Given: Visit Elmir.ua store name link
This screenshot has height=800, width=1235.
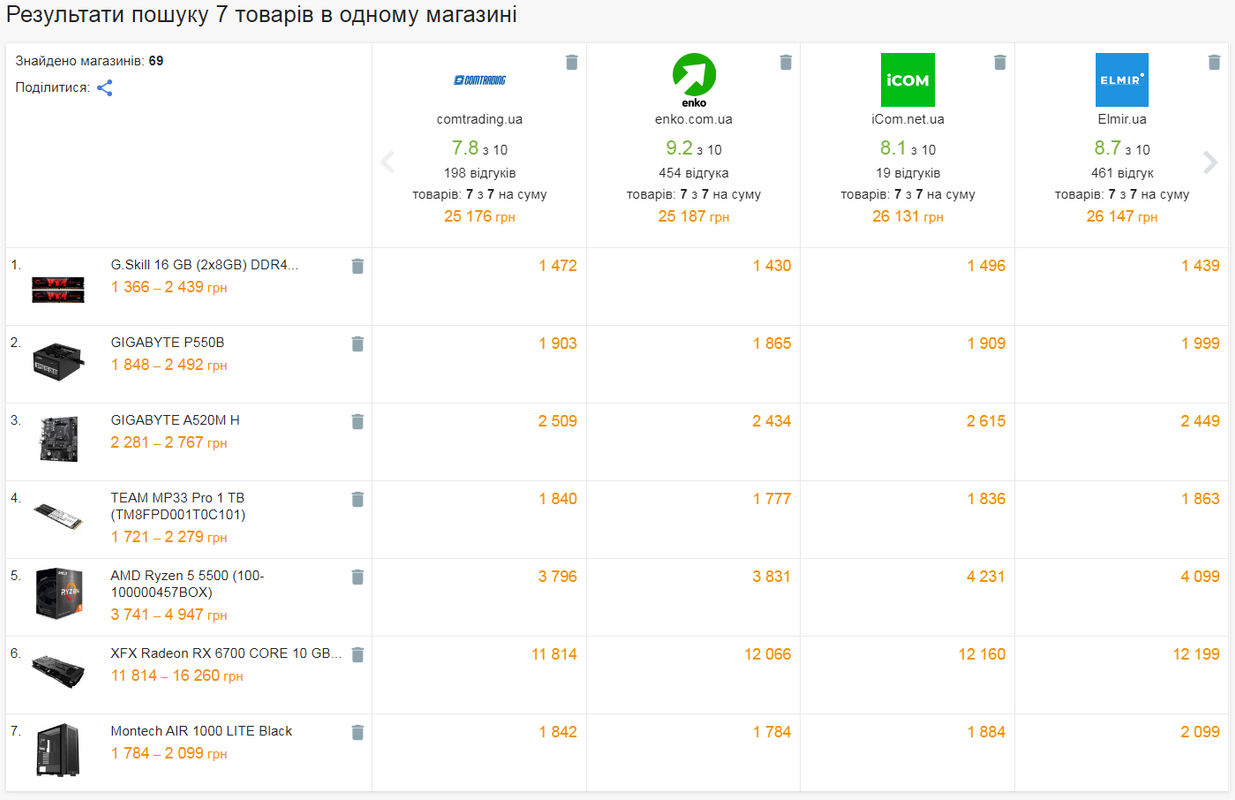Looking at the screenshot, I should click(x=1122, y=119).
